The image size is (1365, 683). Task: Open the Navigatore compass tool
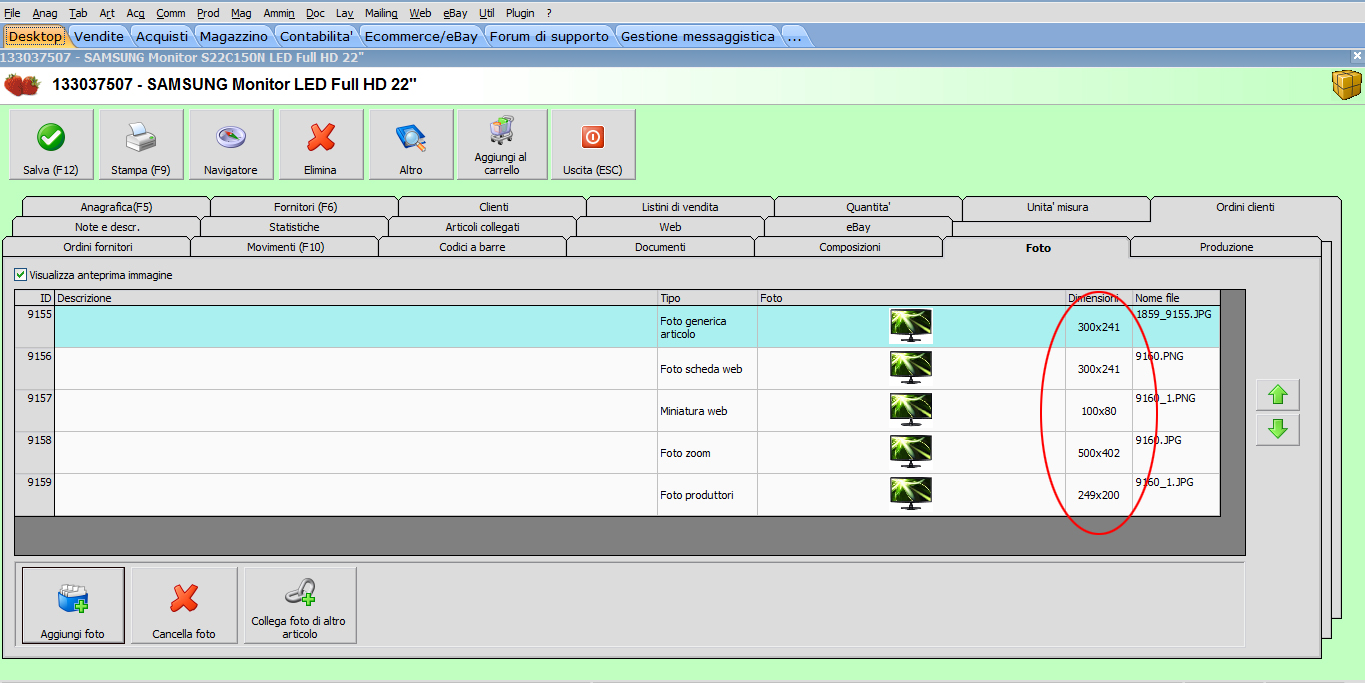pos(231,145)
